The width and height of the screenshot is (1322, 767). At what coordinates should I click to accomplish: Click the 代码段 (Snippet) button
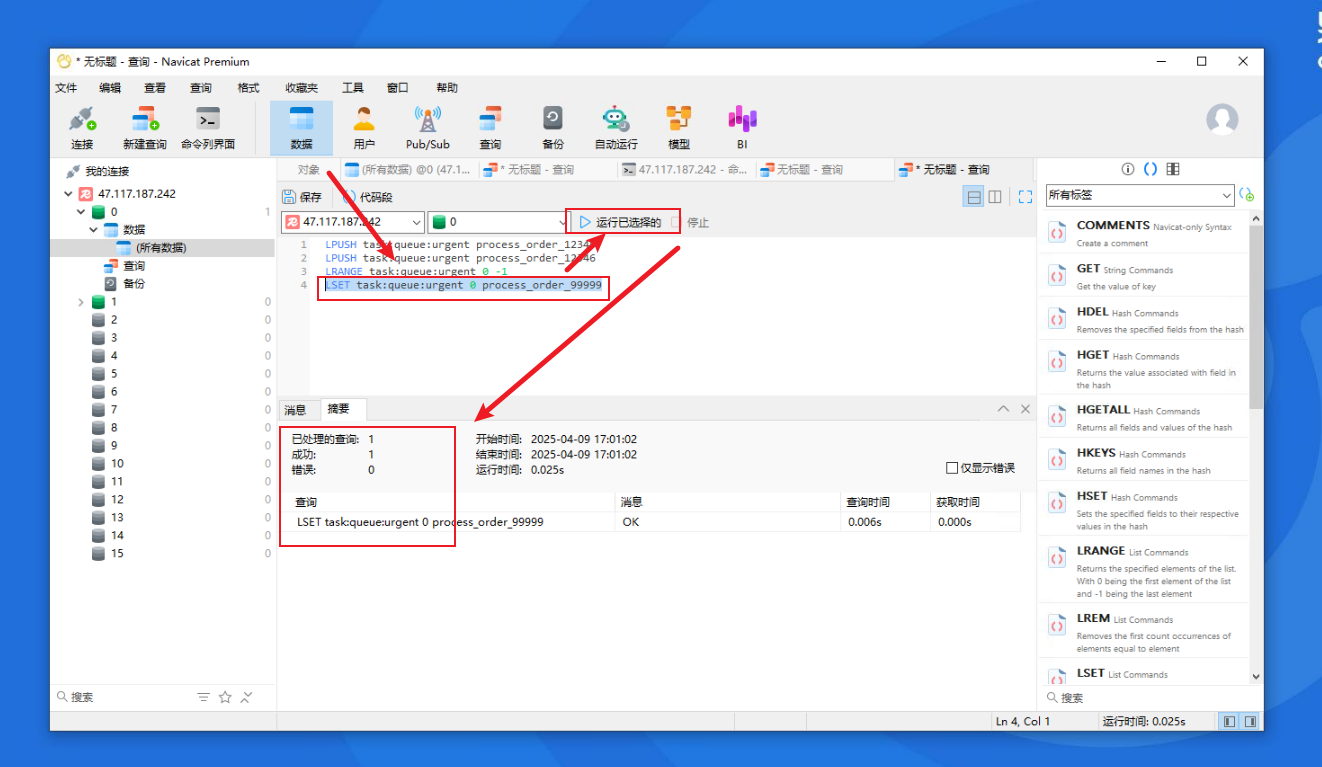point(367,197)
